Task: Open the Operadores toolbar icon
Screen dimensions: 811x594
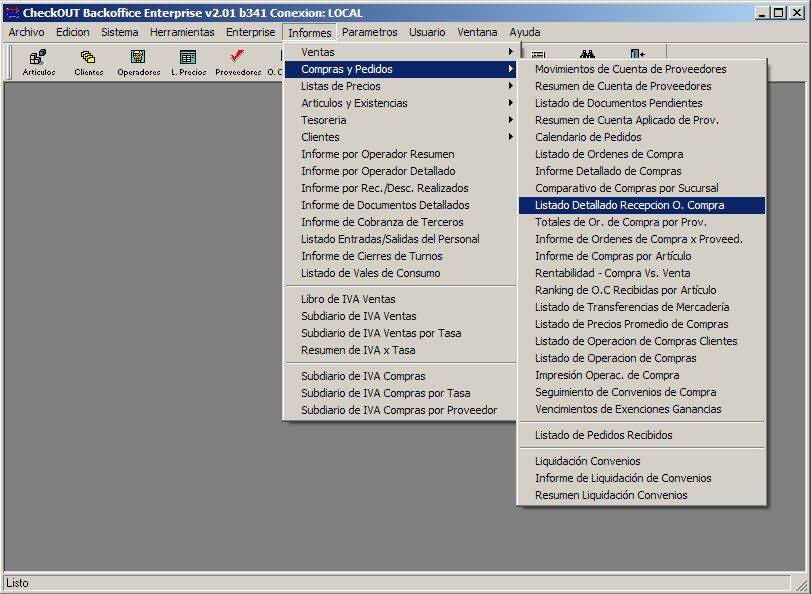Action: coord(139,63)
